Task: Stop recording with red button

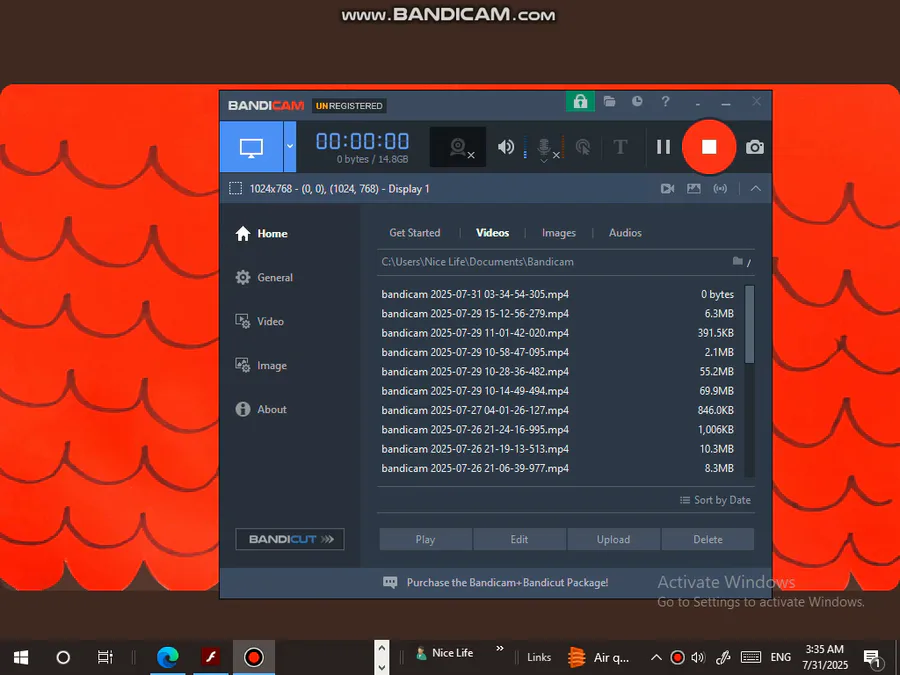Action: click(x=709, y=147)
